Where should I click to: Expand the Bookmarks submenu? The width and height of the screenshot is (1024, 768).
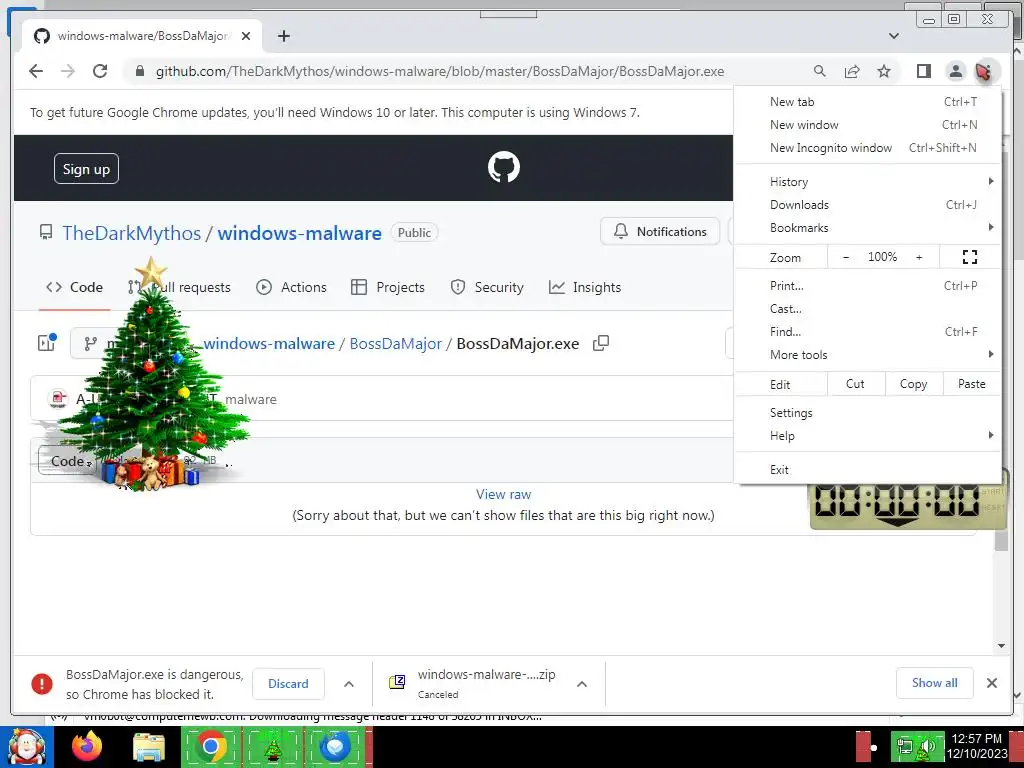coord(867,227)
